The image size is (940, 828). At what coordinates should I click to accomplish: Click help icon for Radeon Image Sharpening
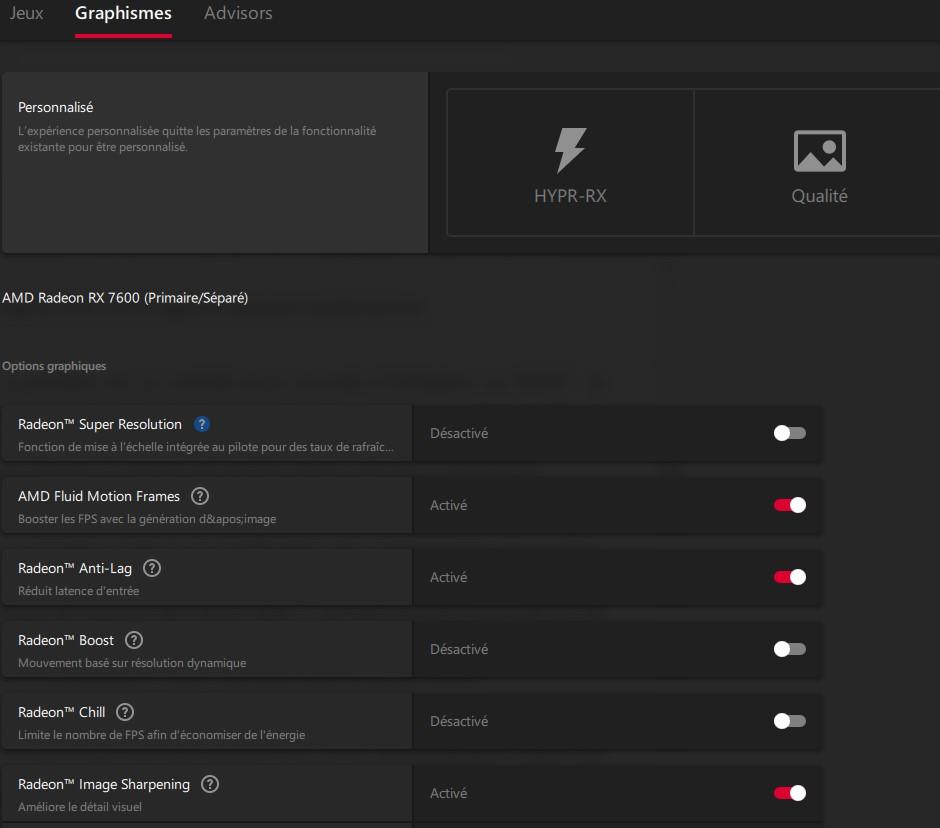pyautogui.click(x=210, y=784)
